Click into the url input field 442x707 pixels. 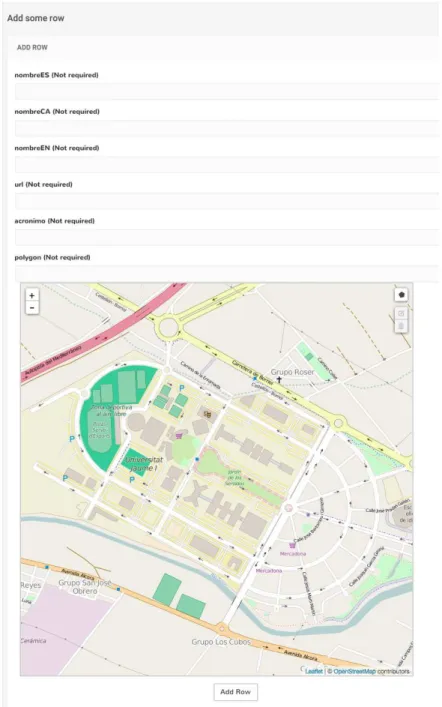coord(227,201)
